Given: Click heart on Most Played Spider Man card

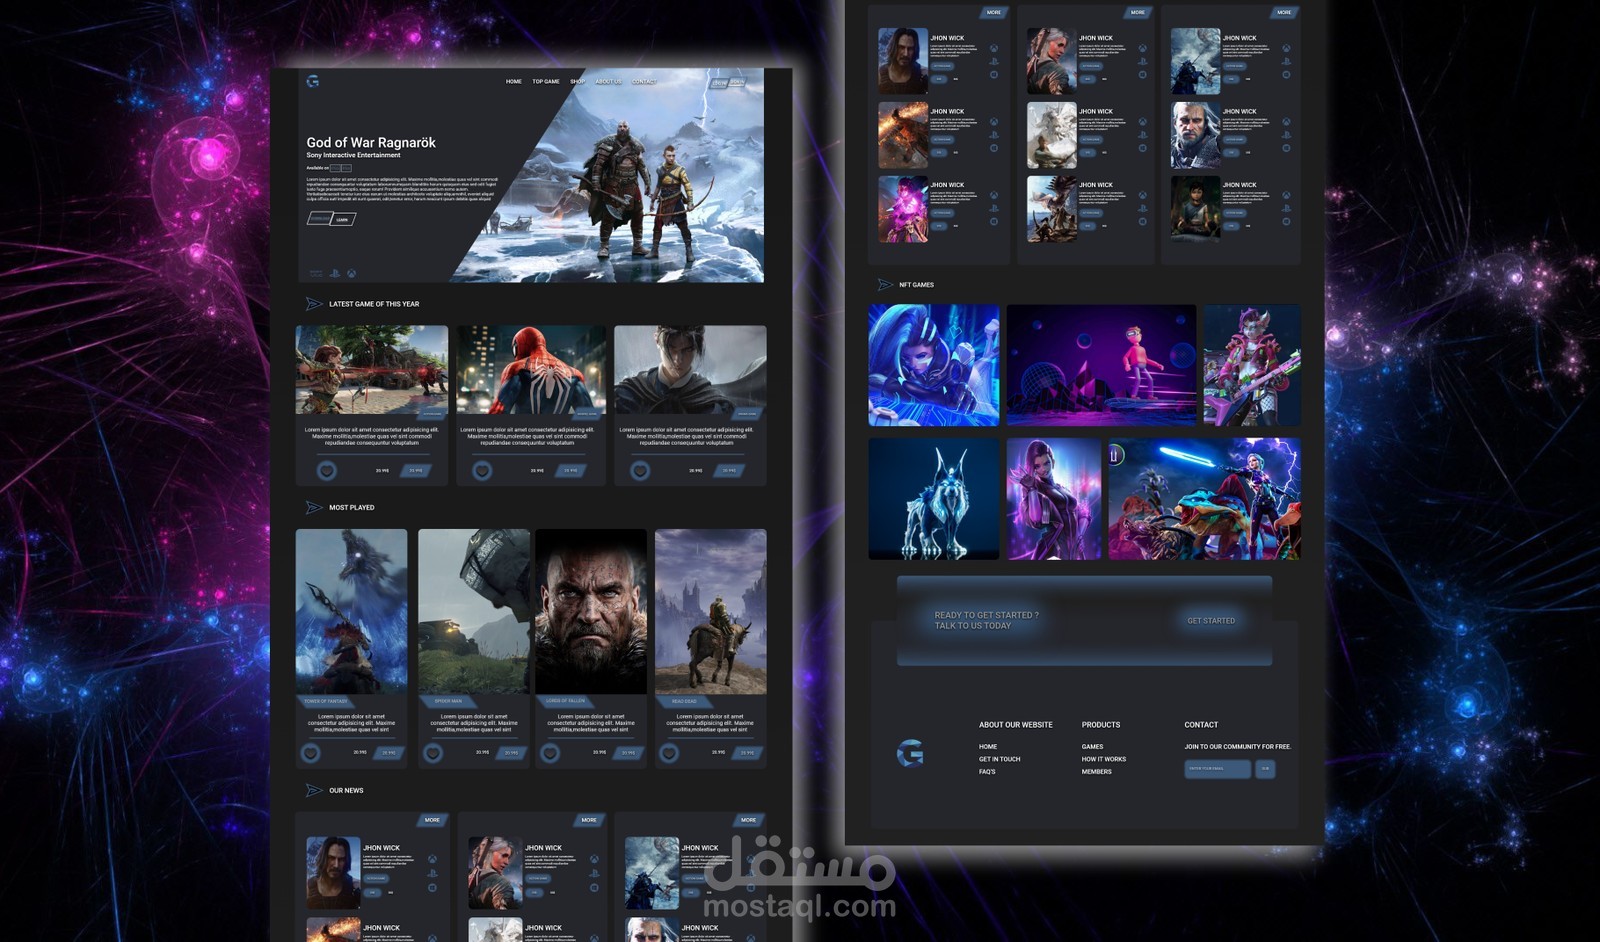Looking at the screenshot, I should (x=433, y=753).
